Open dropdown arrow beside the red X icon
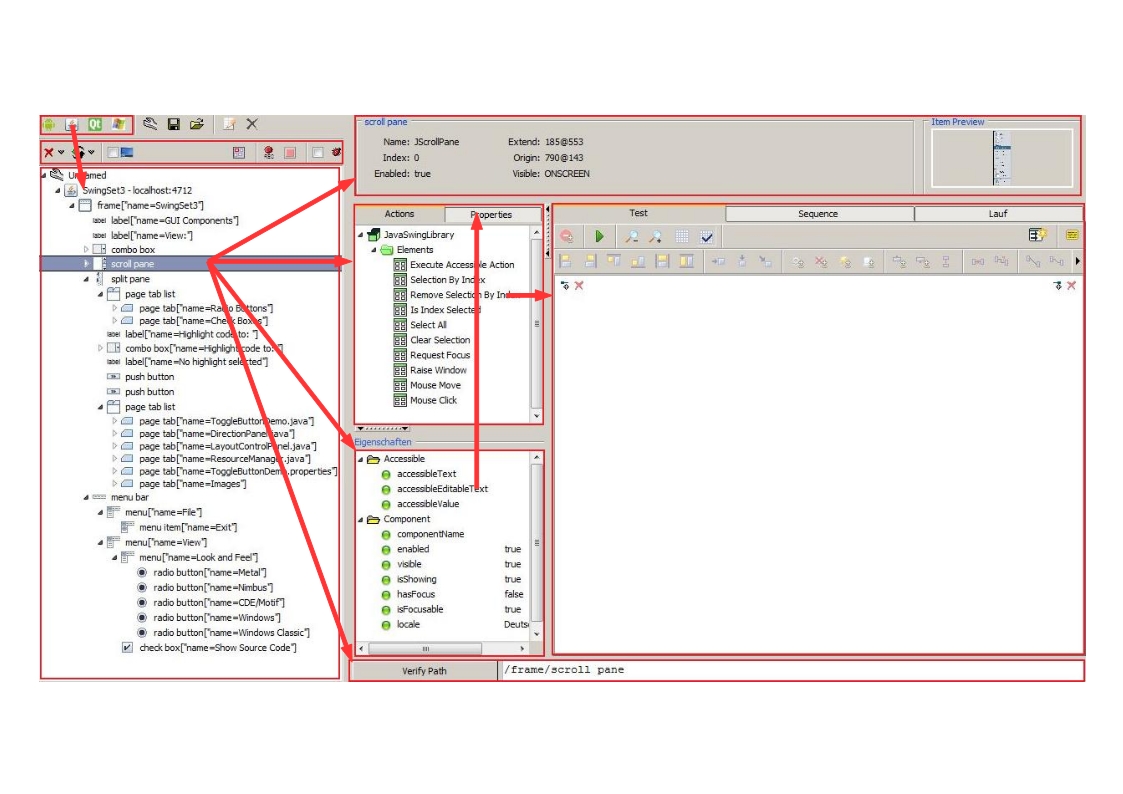Viewport: 1123px width, 794px height. coord(61,153)
